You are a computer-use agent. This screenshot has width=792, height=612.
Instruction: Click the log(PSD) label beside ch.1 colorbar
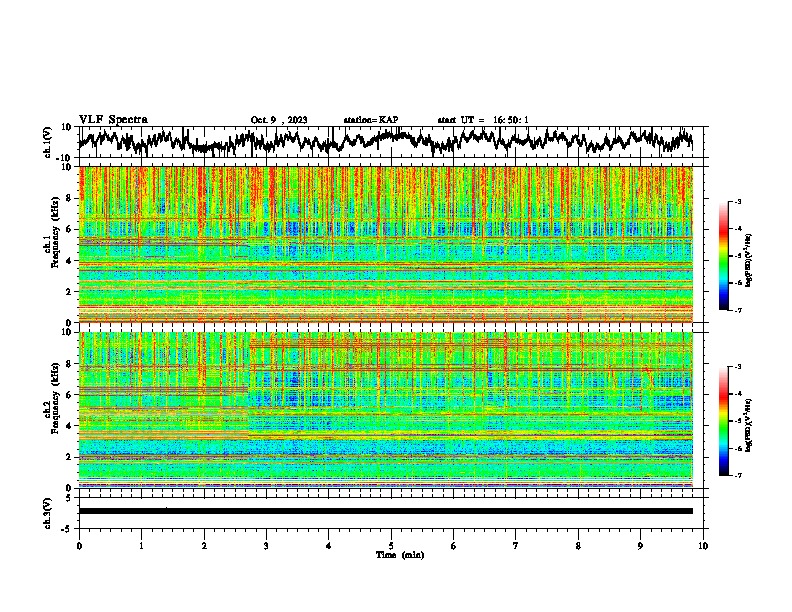(749, 261)
